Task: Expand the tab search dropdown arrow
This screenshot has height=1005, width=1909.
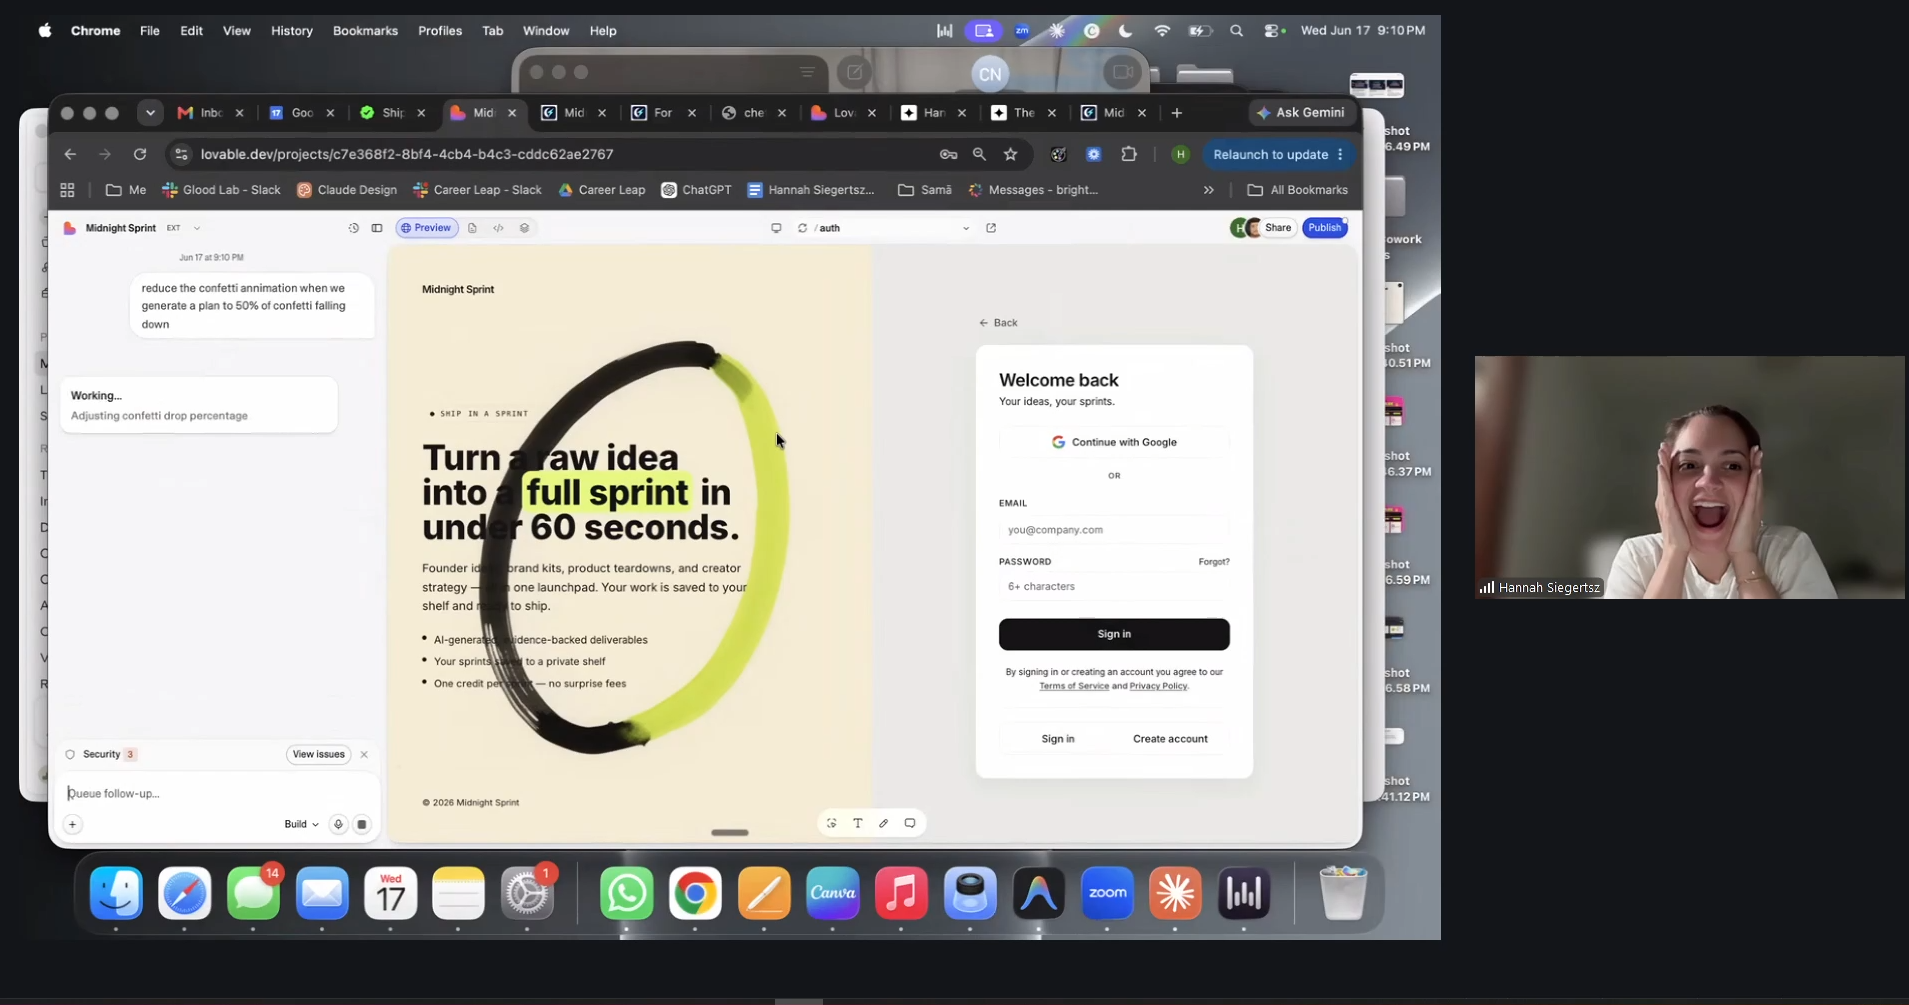Action: pos(150,113)
